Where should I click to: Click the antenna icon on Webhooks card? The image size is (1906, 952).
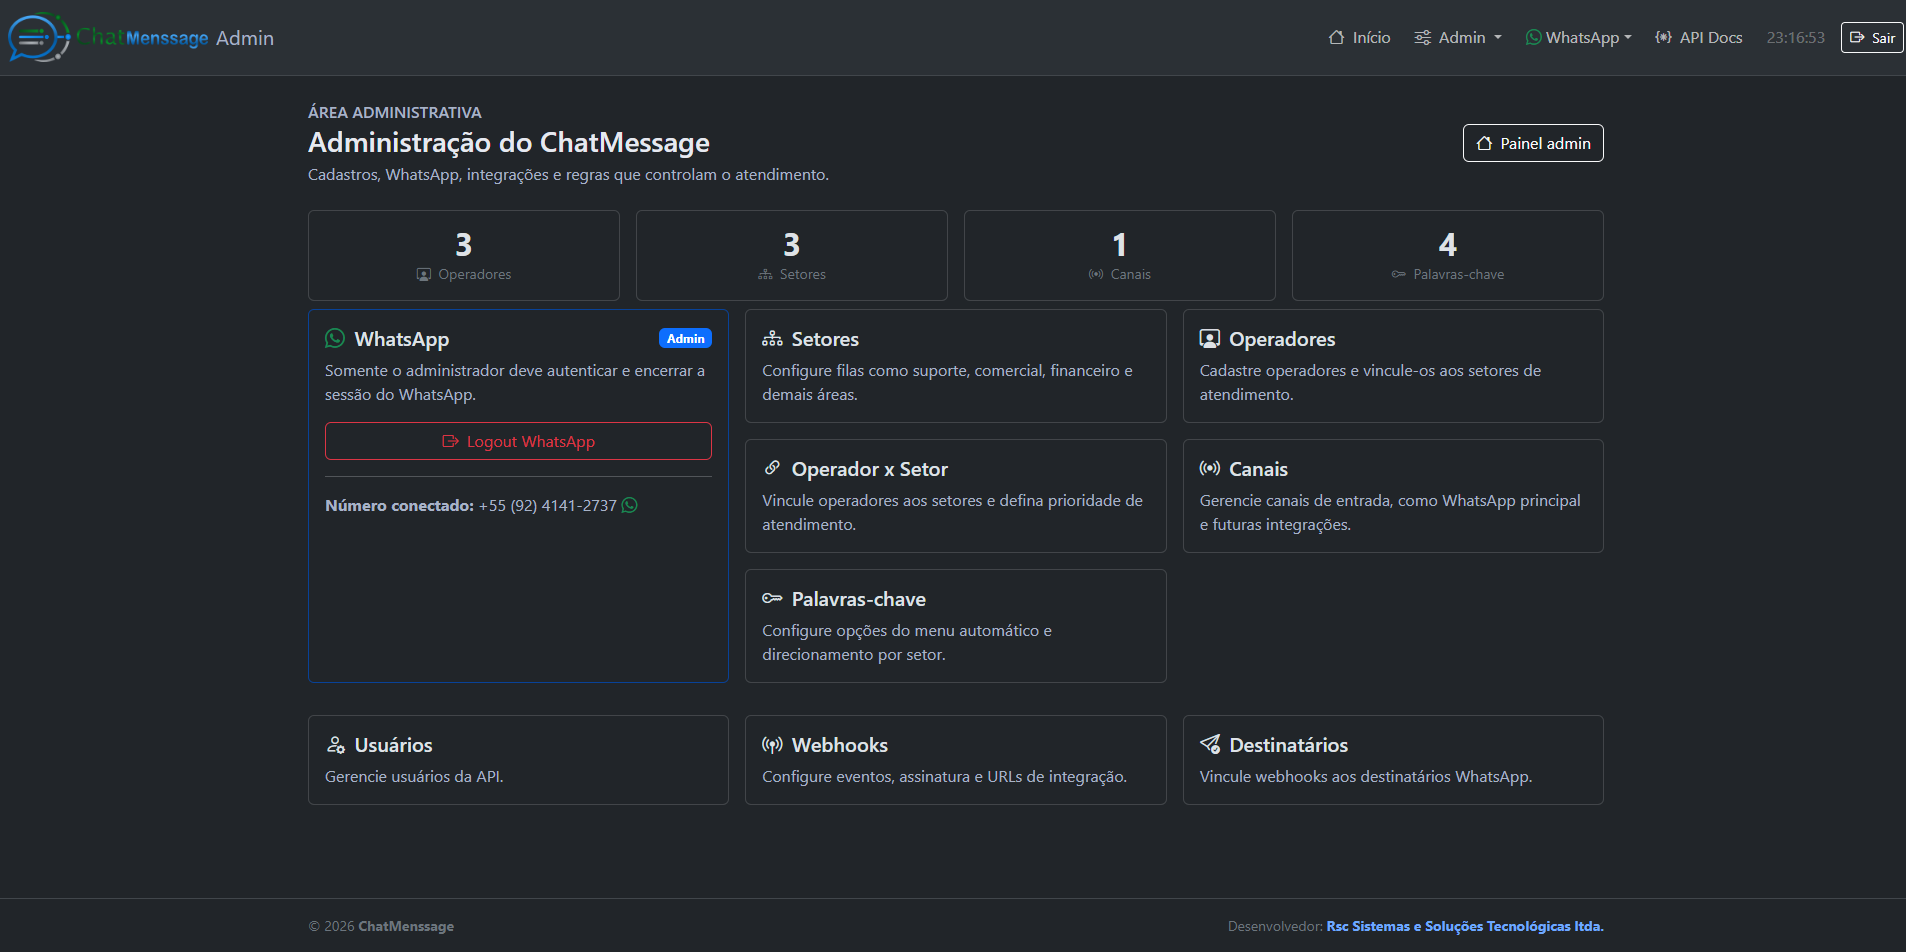tap(772, 745)
